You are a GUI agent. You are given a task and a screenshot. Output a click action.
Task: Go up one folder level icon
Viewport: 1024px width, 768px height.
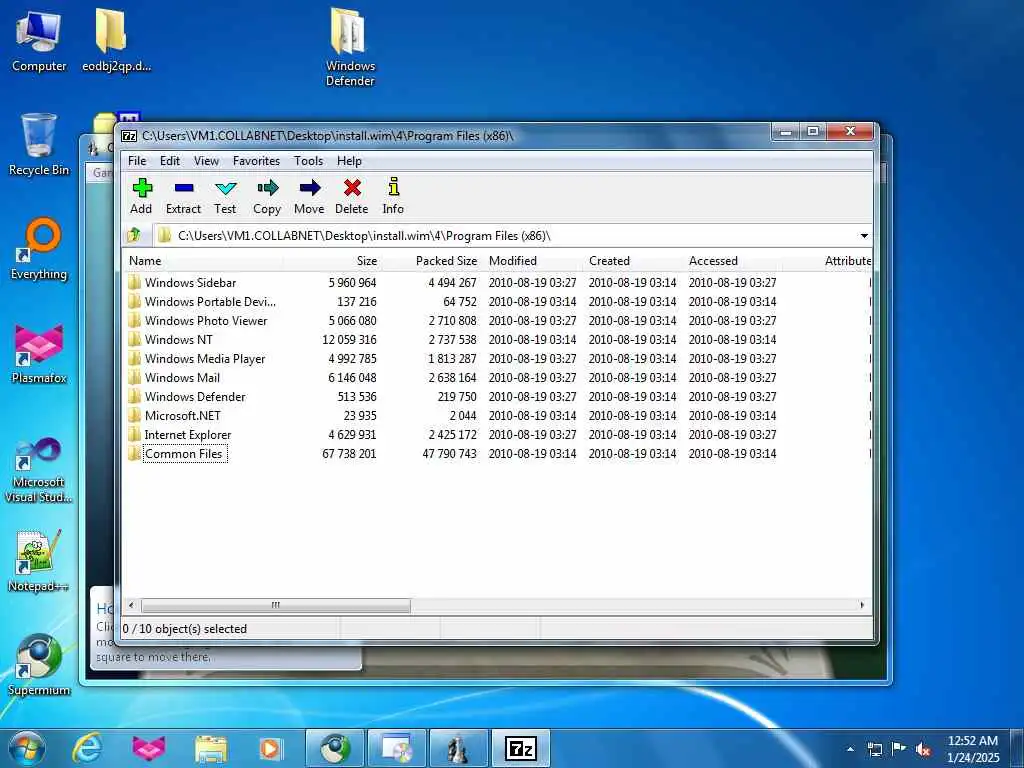click(135, 235)
